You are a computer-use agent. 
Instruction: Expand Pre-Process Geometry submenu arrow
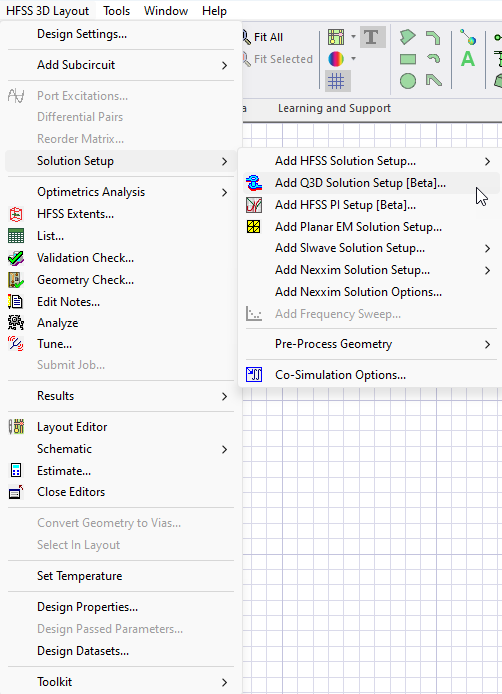[x=487, y=344]
